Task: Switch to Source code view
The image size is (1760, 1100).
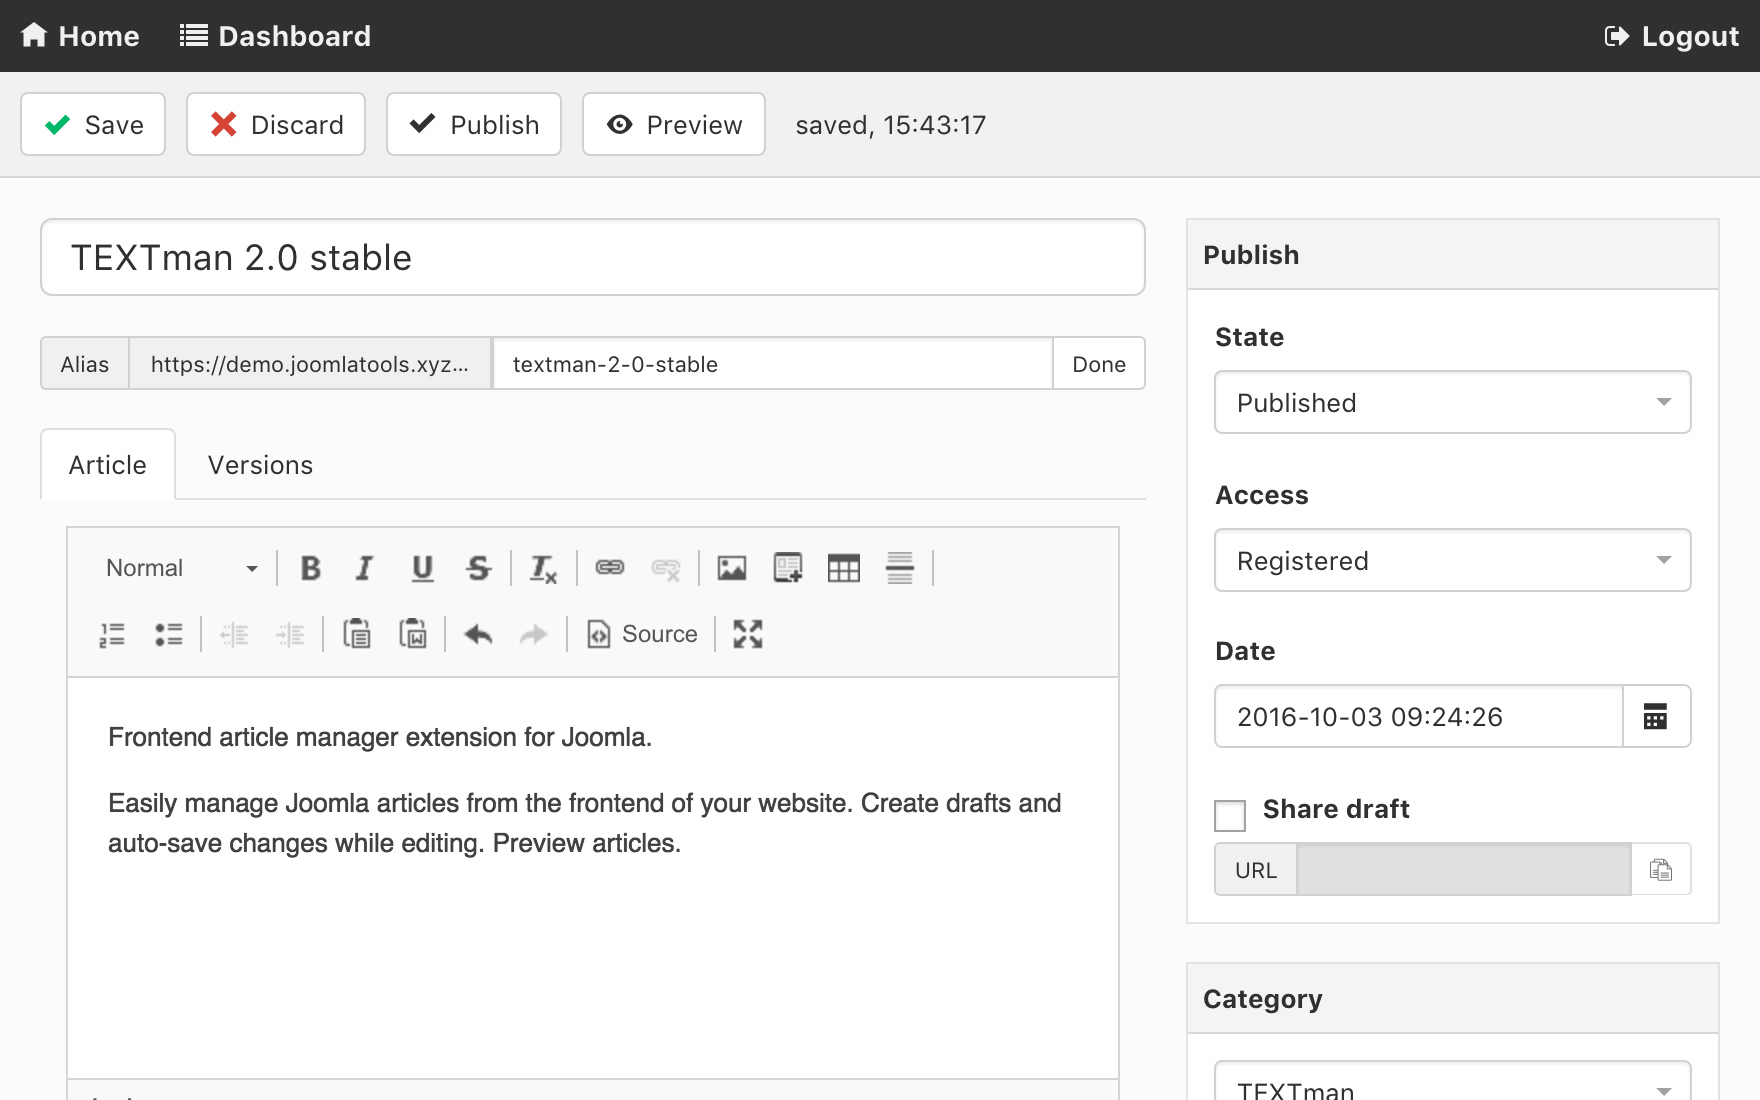Action: (642, 634)
